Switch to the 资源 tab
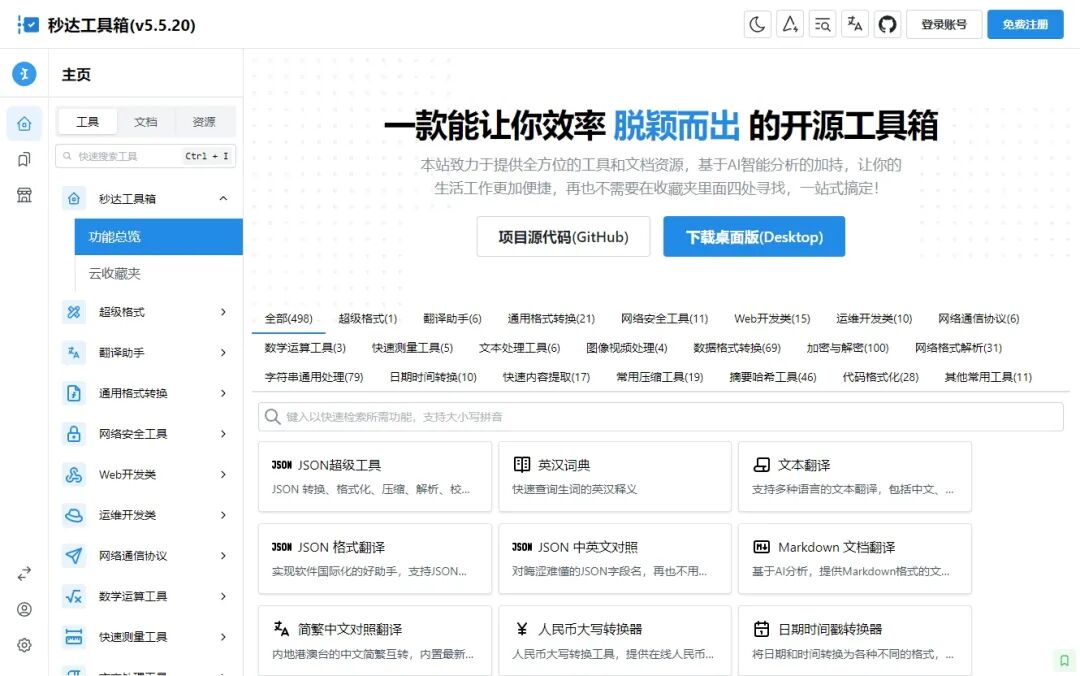This screenshot has width=1080, height=676. pyautogui.click(x=204, y=122)
